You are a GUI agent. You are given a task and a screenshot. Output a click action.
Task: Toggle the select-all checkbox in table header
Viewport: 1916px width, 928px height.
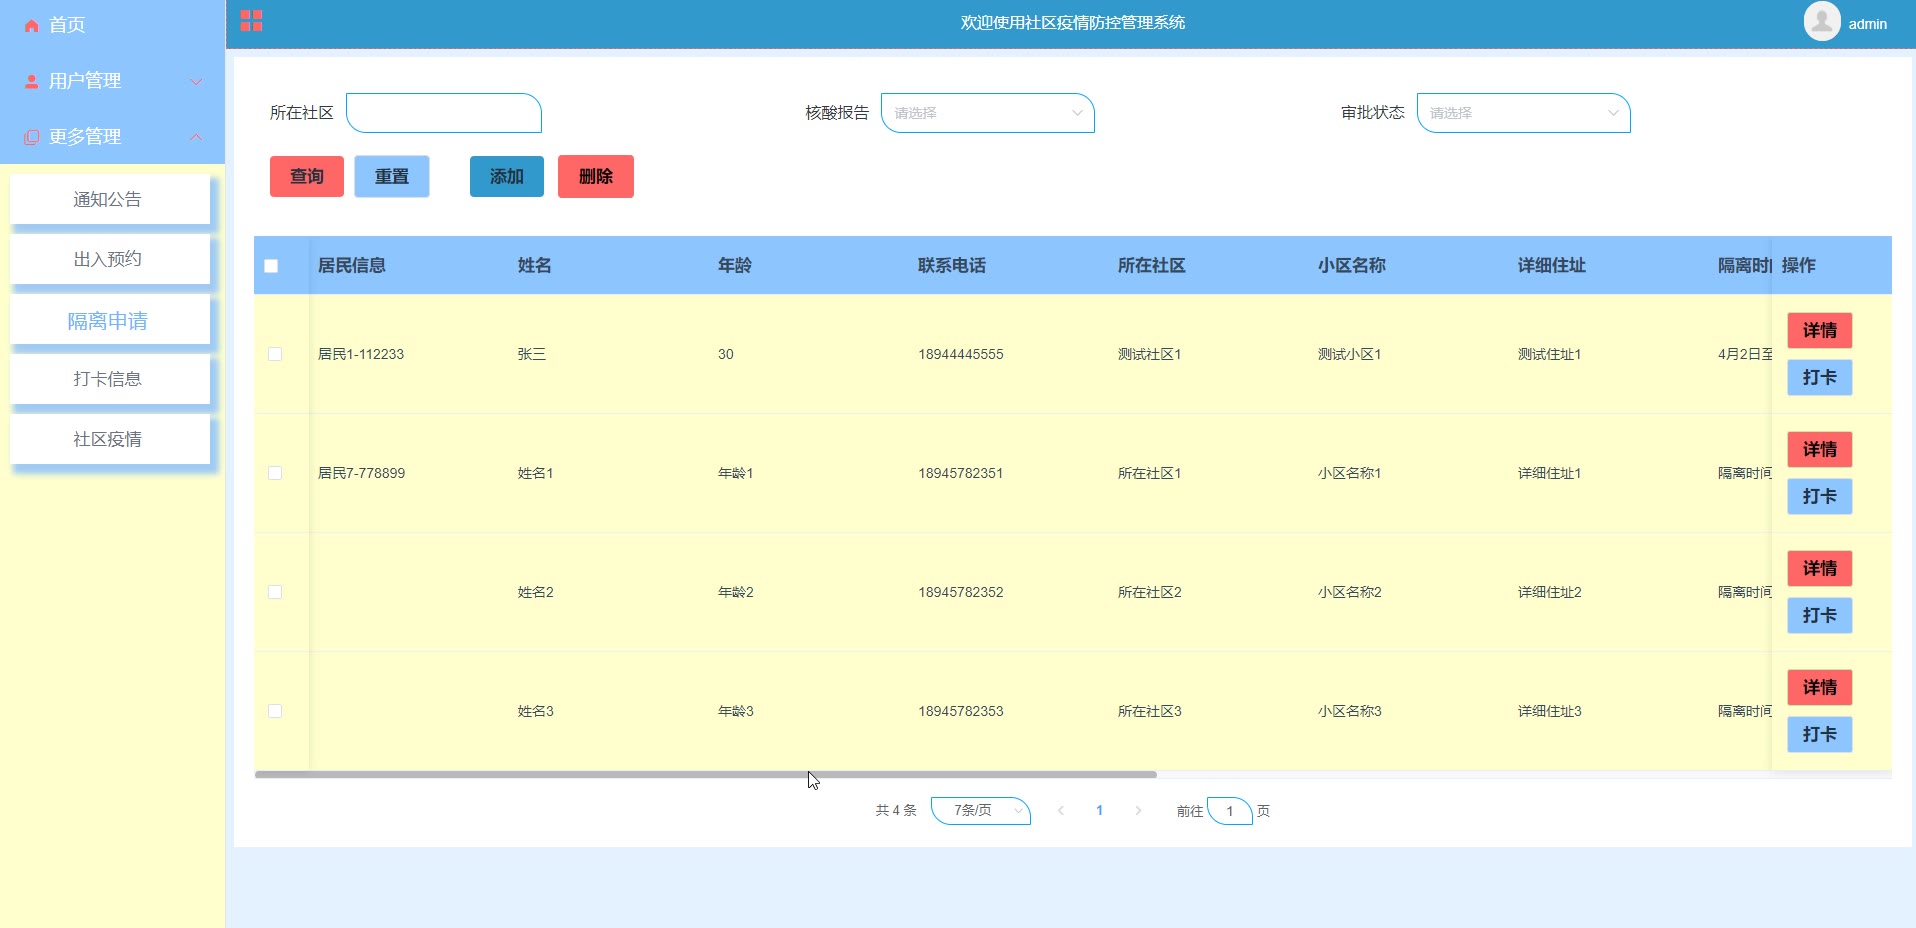click(x=271, y=266)
